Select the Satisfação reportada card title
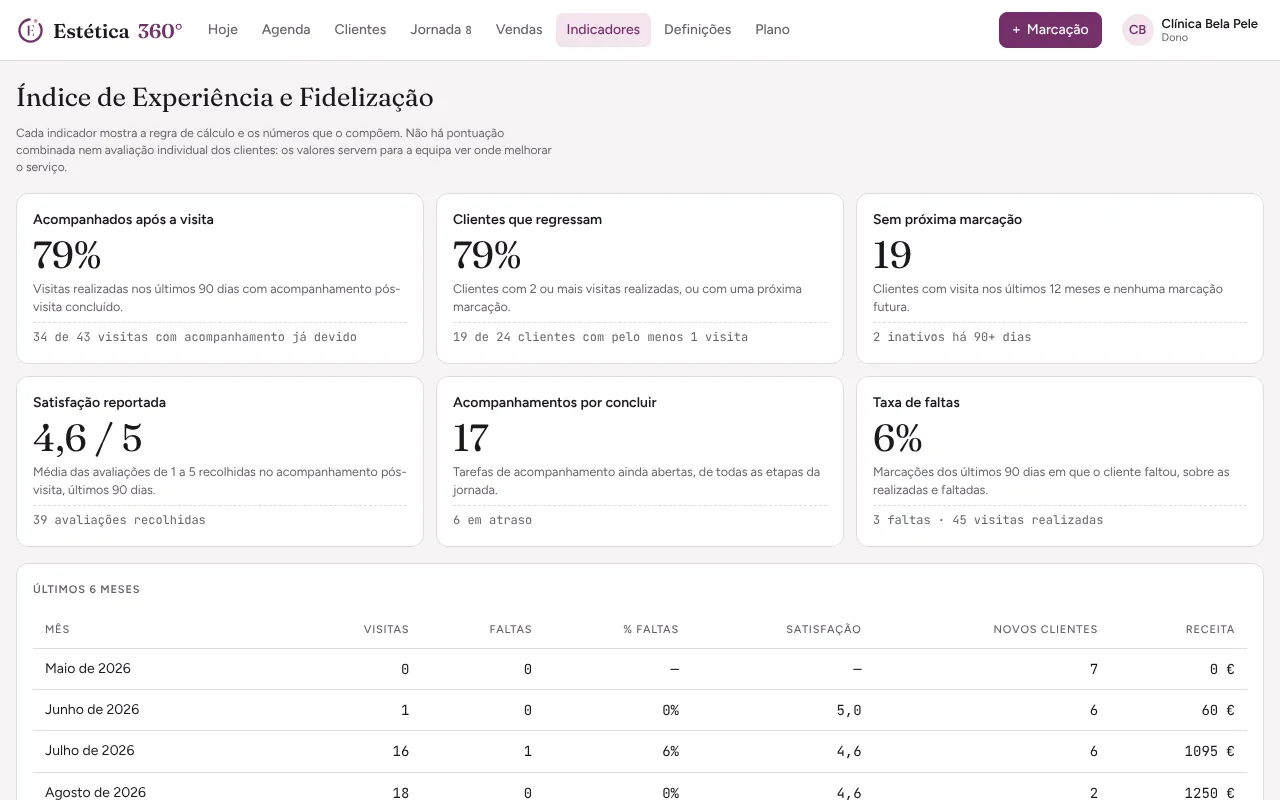1280x800 pixels. (x=99, y=402)
